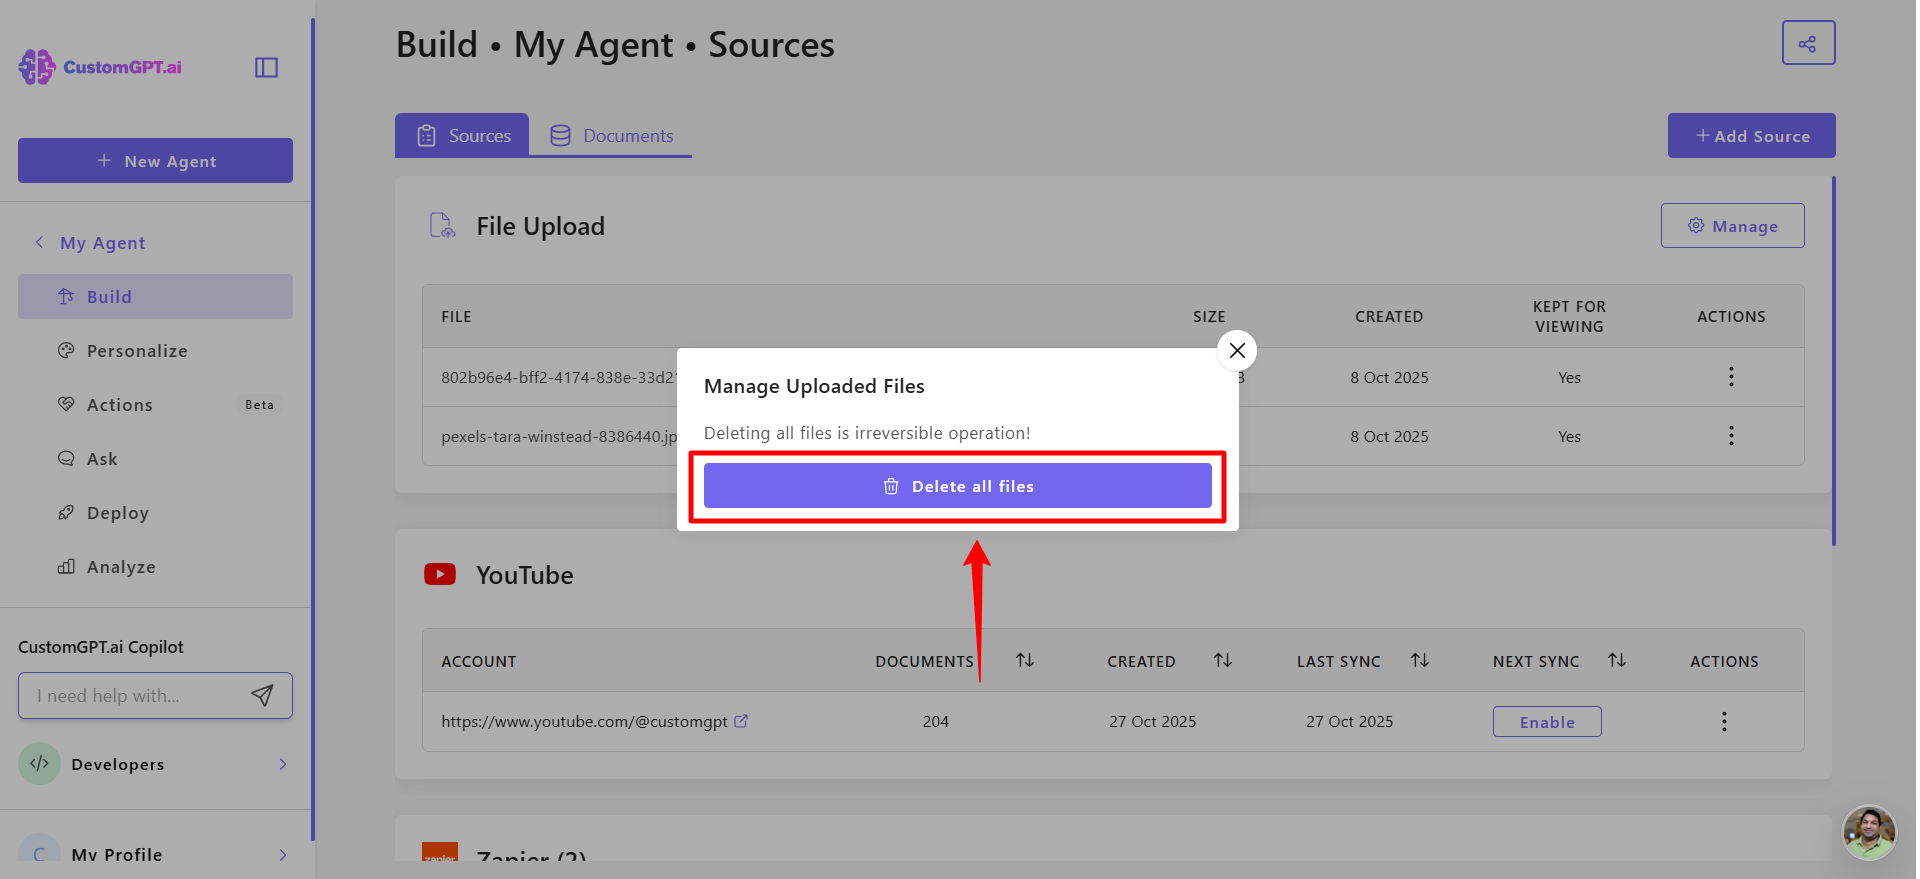Click the Add Source button
The height and width of the screenshot is (879, 1920).
[1751, 135]
